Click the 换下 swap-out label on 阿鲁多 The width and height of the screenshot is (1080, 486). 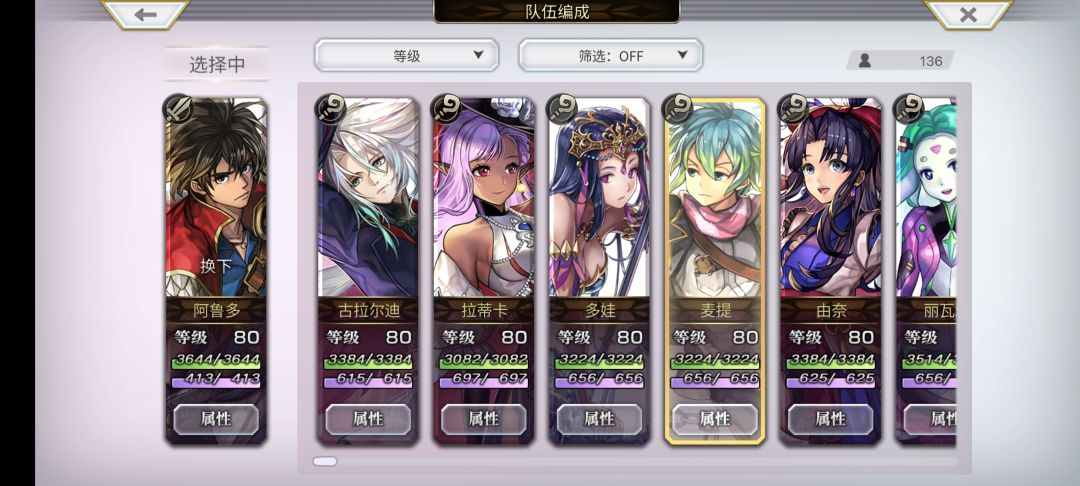pos(216,266)
